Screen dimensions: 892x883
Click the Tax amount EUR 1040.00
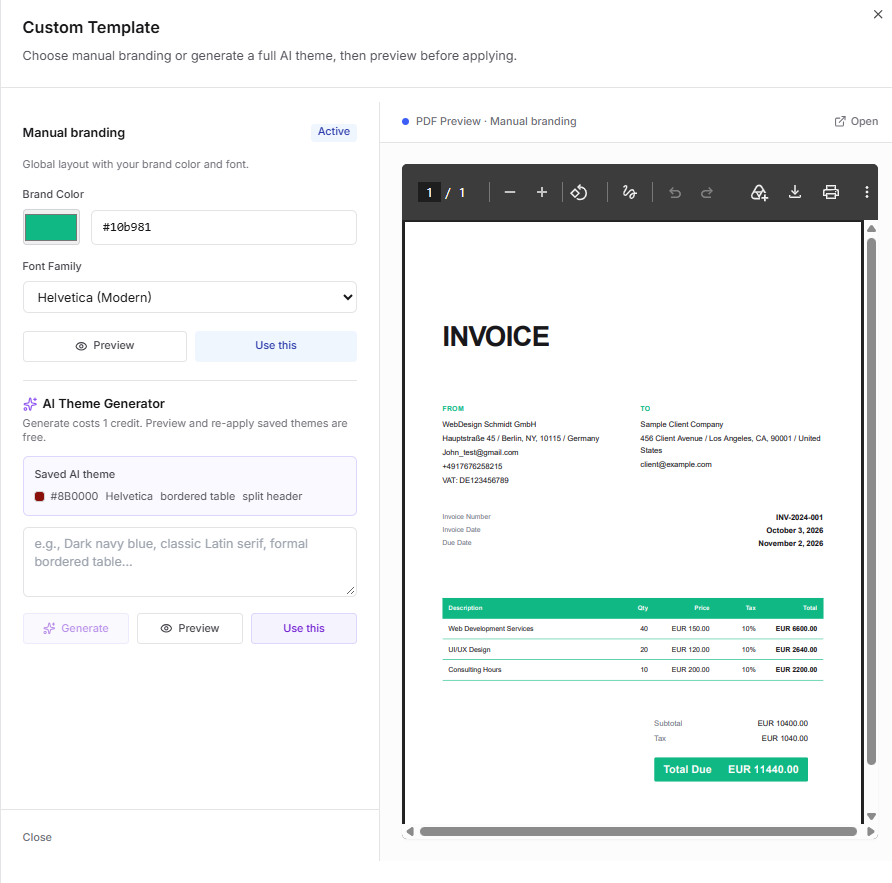coord(784,738)
